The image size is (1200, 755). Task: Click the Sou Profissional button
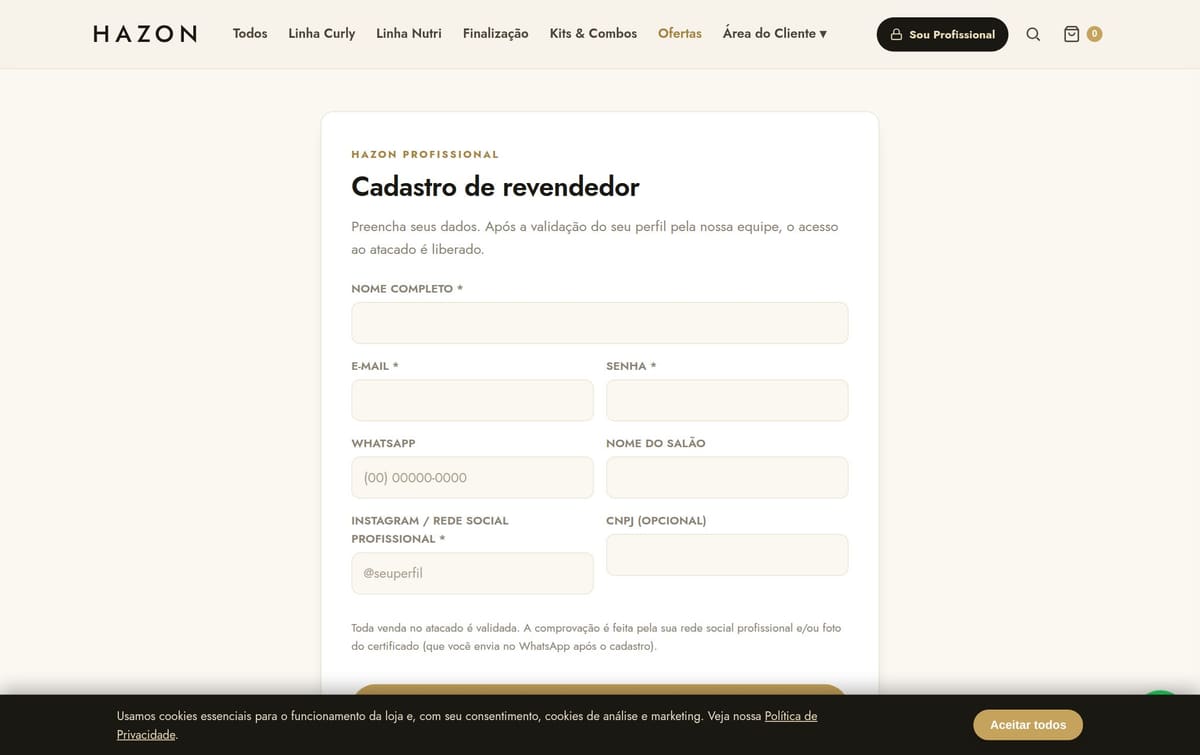click(942, 34)
